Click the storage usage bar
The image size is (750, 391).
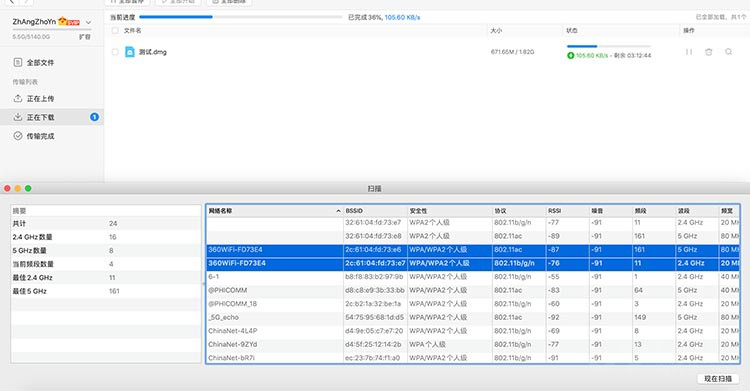52,30
